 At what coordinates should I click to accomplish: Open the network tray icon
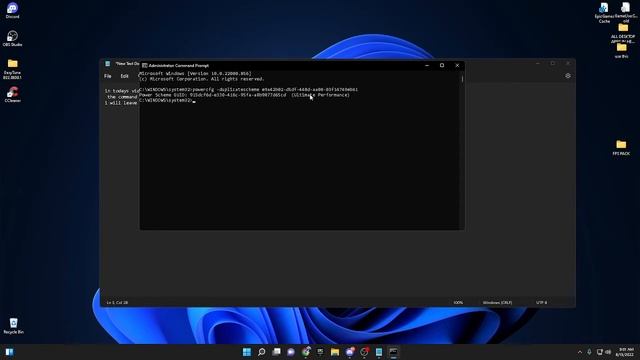click(x=599, y=352)
